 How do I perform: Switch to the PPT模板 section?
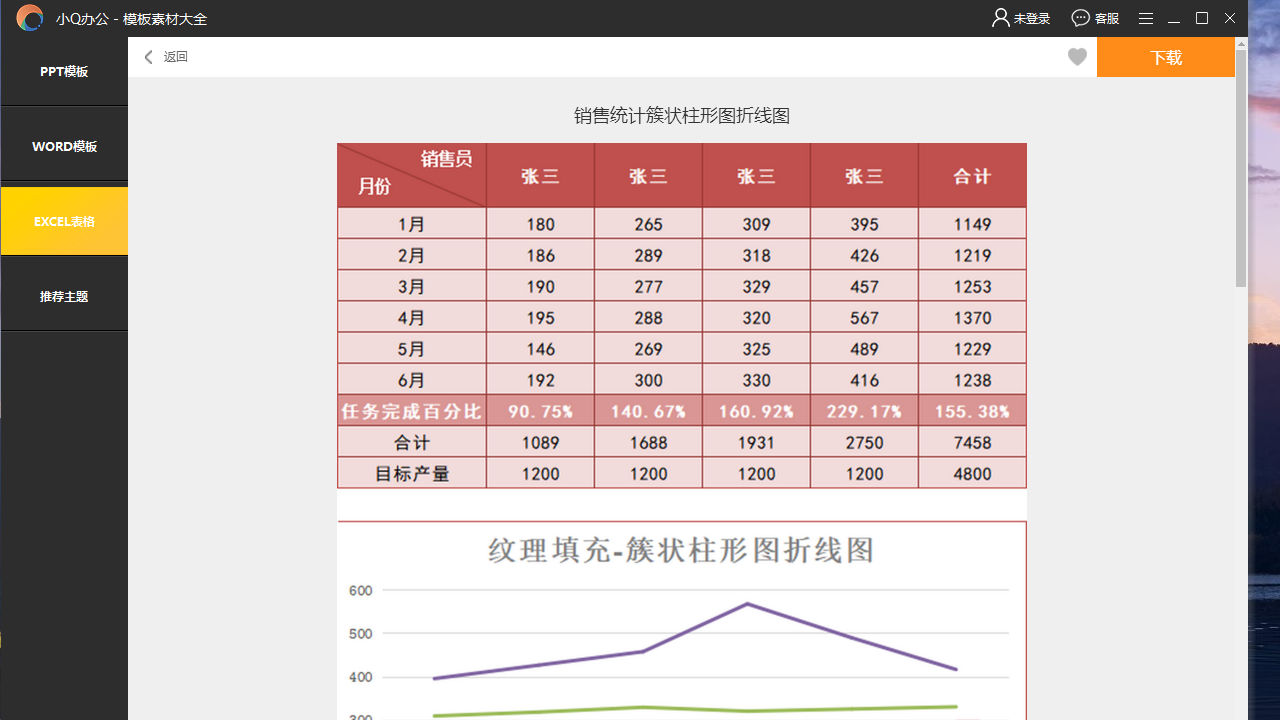[x=64, y=71]
